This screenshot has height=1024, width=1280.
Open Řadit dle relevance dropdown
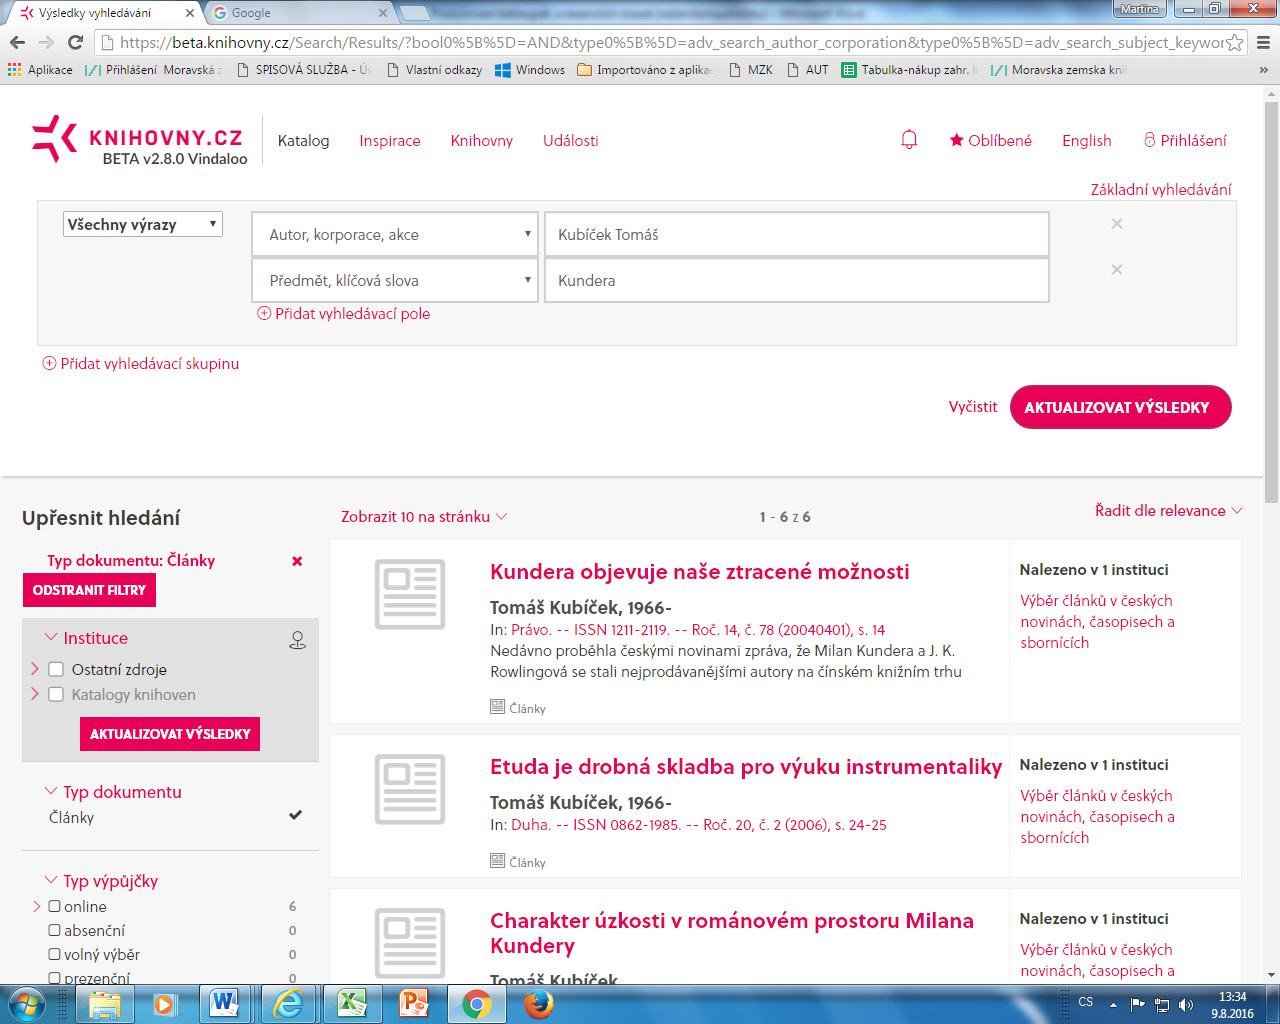tap(1168, 510)
